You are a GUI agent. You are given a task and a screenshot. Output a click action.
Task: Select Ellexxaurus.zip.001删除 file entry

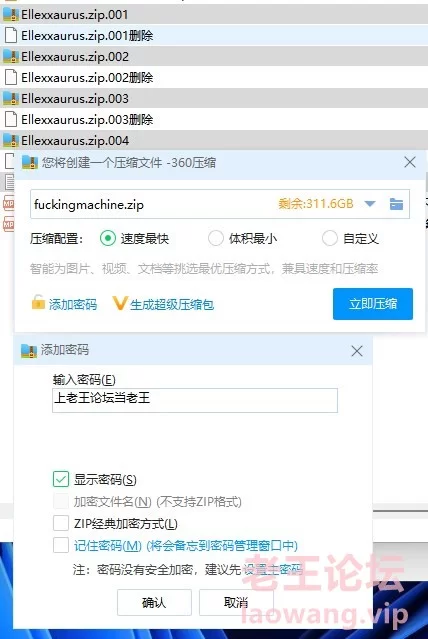[x=214, y=36]
